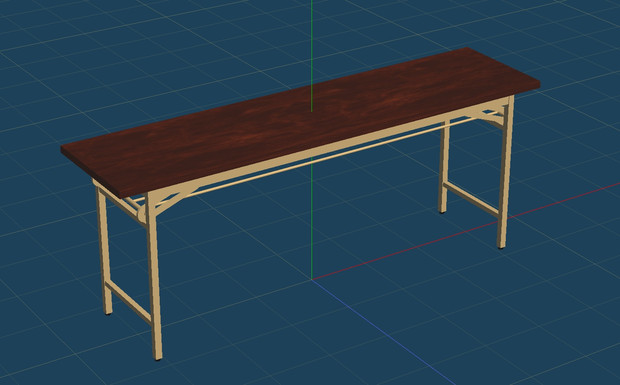Pick the origin point where axes meet
The width and height of the screenshot is (620, 385).
click(x=312, y=279)
